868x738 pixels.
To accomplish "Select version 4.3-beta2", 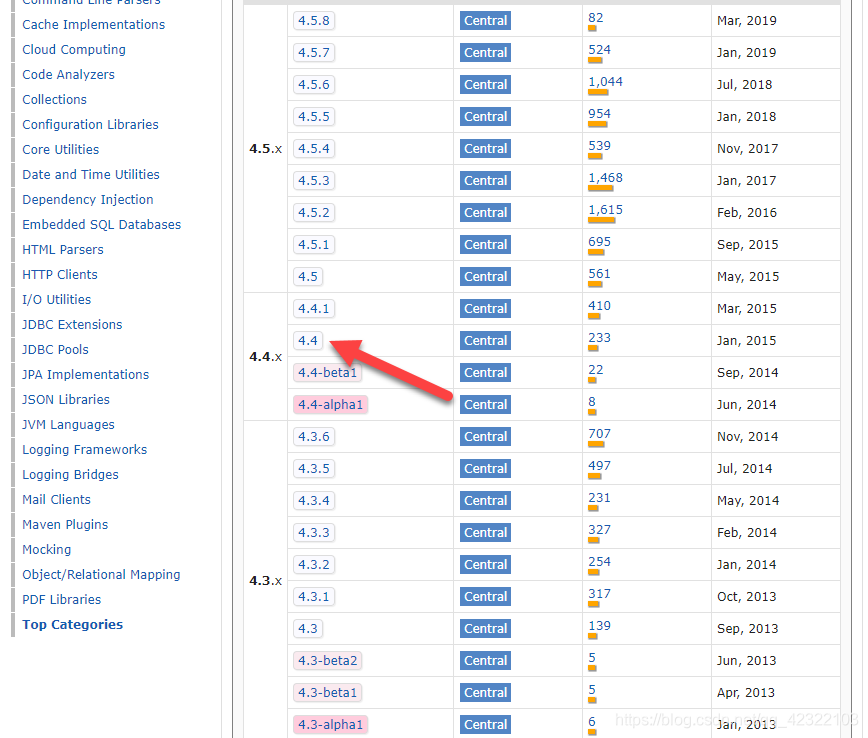I will pos(327,660).
